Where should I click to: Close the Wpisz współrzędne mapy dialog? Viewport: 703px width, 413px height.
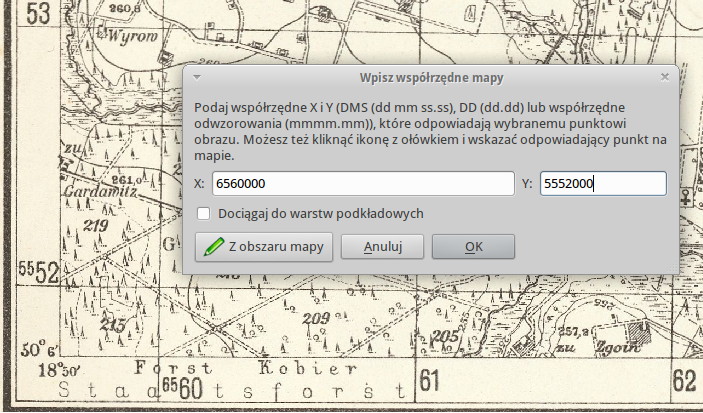665,77
